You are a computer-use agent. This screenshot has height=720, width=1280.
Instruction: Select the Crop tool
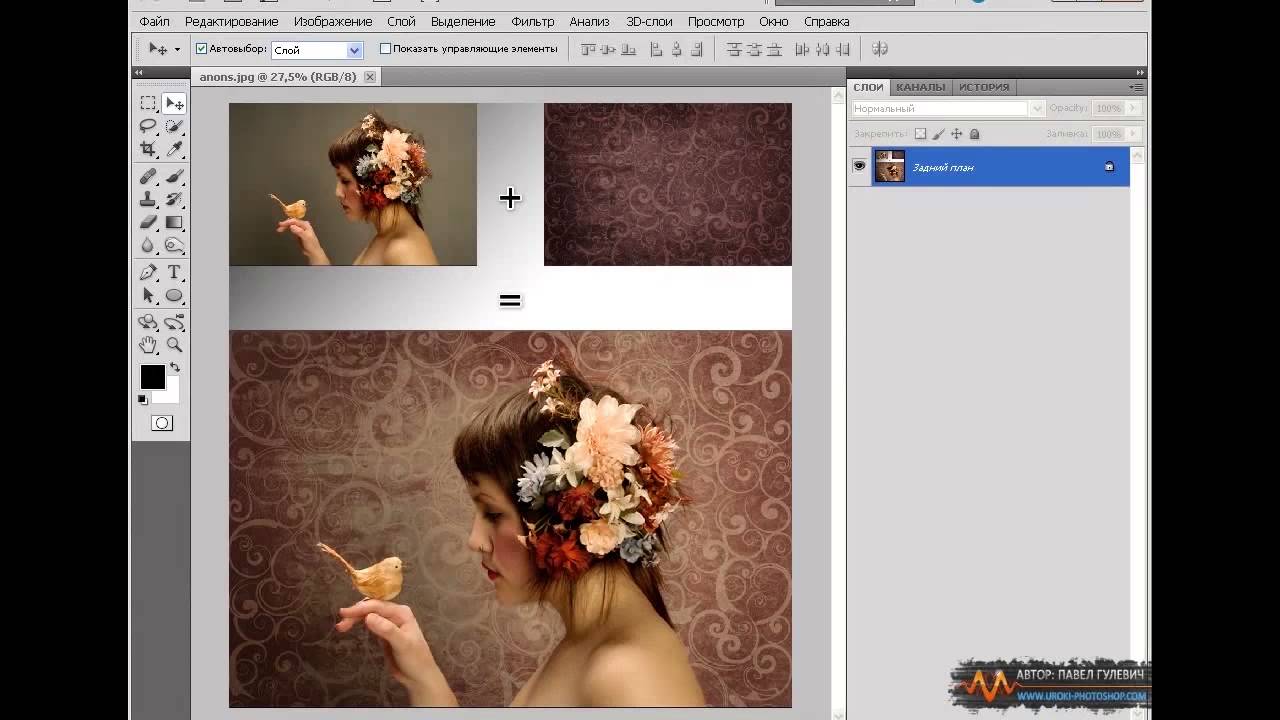pyautogui.click(x=148, y=149)
